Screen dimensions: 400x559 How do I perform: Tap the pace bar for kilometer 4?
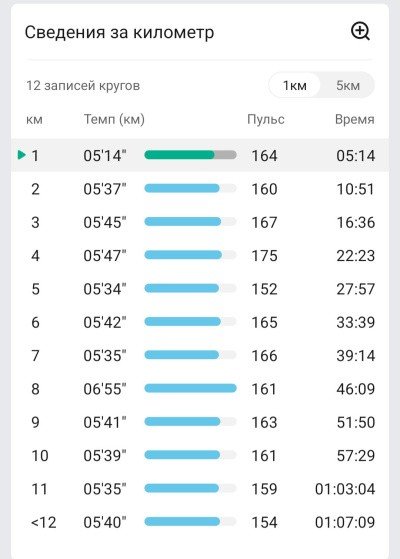point(190,255)
